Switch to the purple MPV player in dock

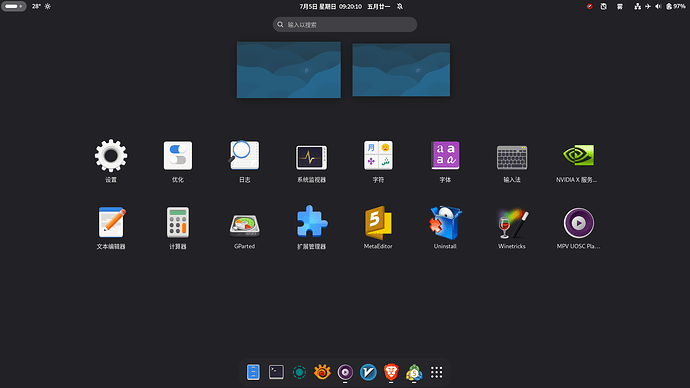(x=345, y=372)
